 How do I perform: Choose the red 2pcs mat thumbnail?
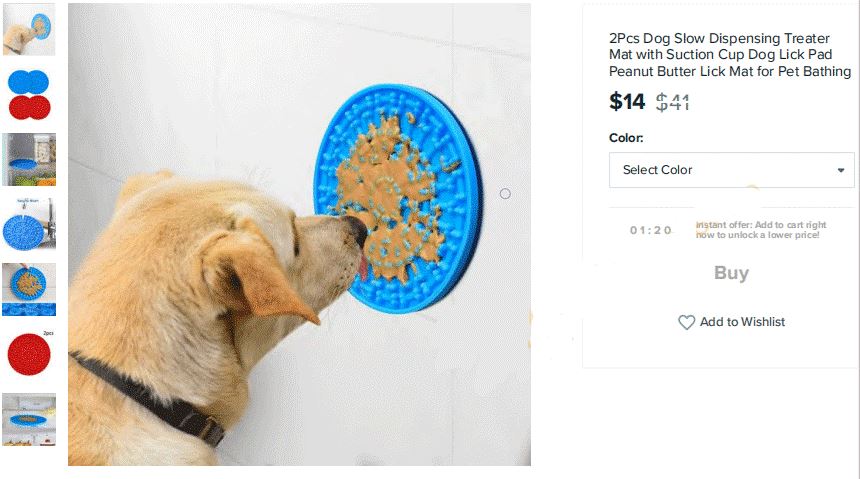(29, 354)
